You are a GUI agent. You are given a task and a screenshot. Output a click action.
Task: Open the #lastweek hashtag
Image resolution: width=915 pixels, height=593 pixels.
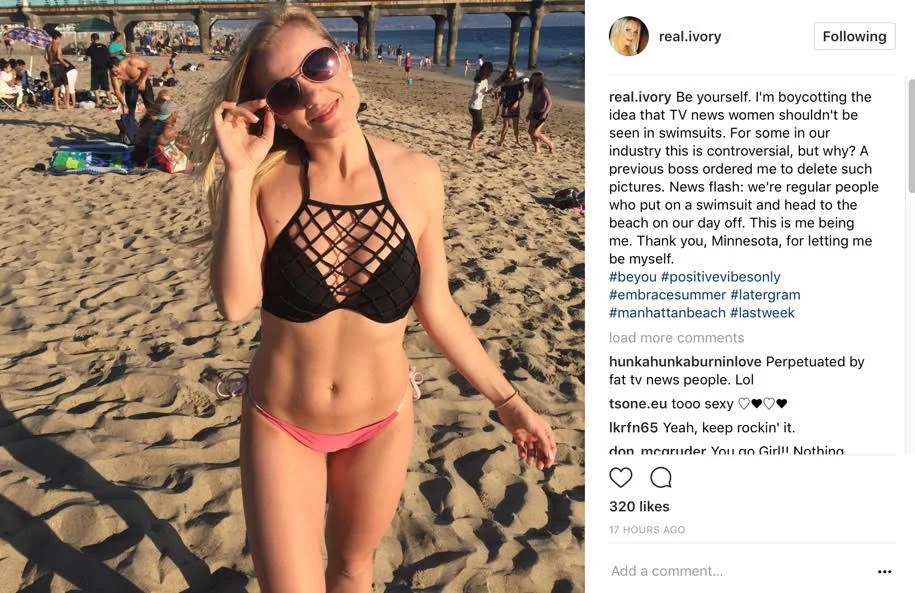[762, 313]
